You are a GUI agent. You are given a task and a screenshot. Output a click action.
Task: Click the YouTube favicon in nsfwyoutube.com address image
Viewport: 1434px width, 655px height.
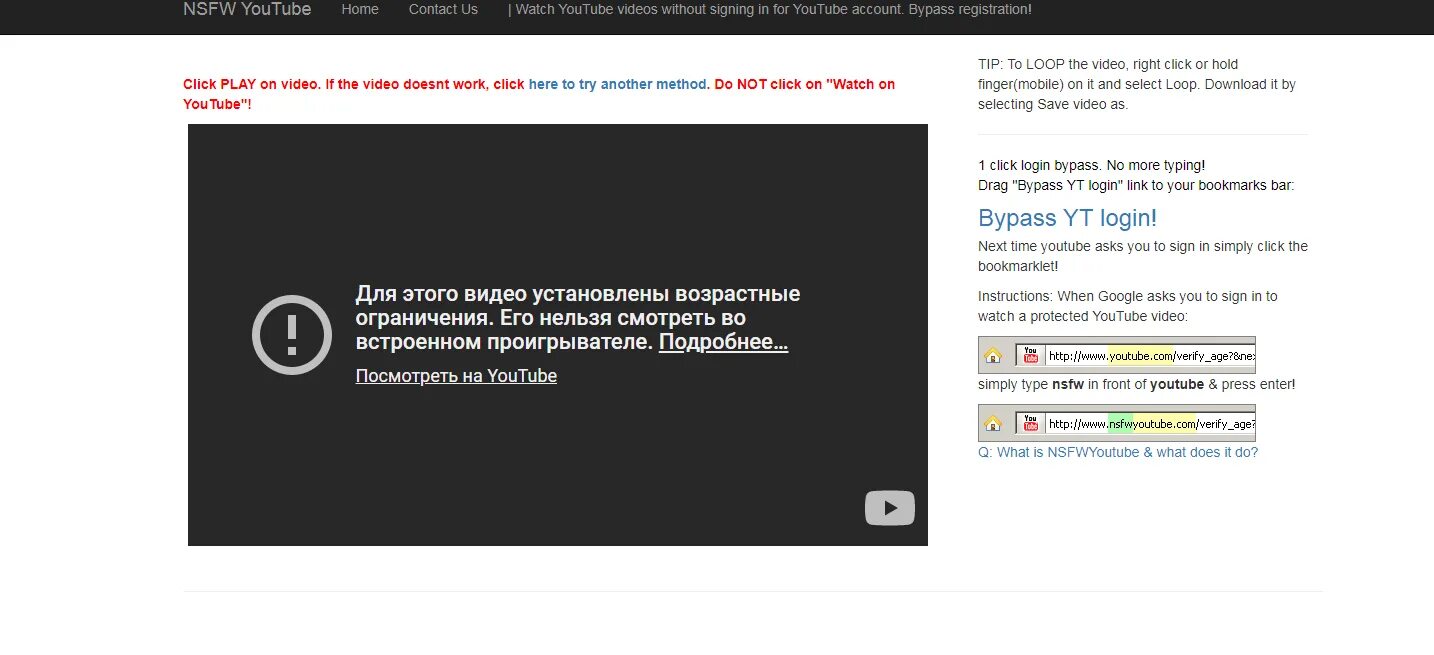click(1031, 423)
